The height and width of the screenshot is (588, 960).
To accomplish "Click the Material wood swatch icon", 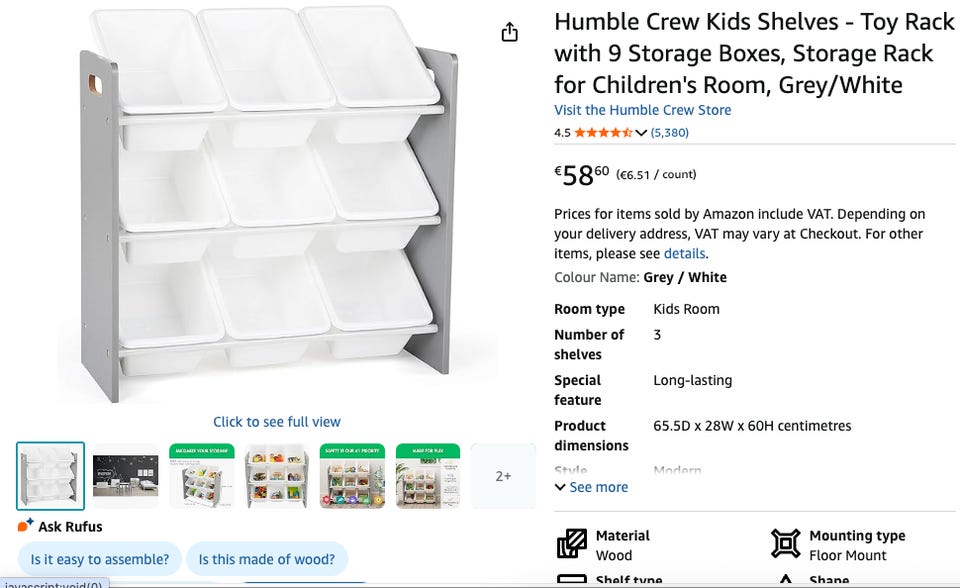I will (x=572, y=544).
